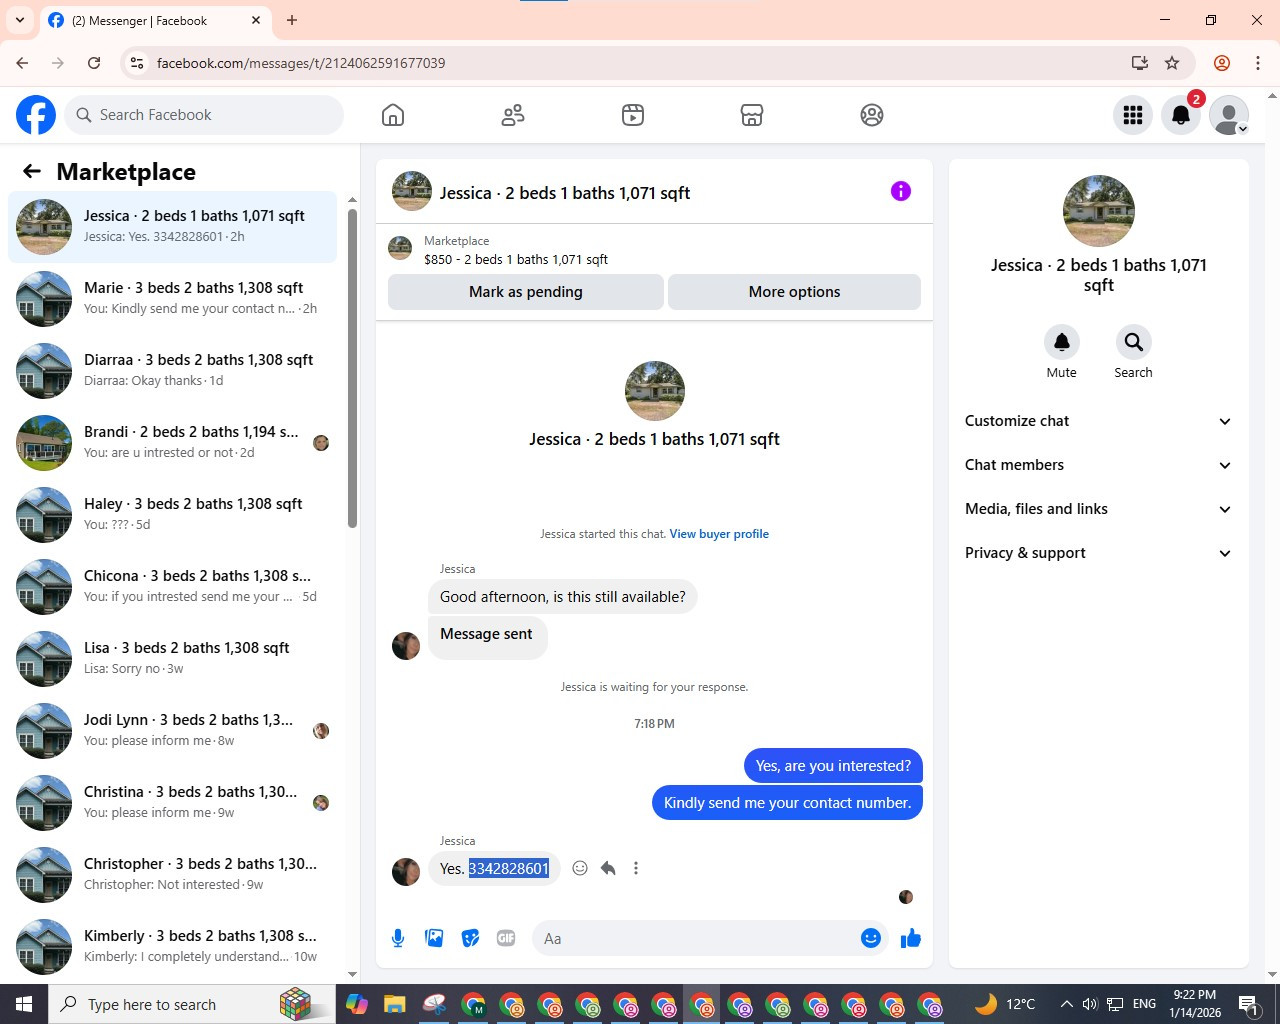Open the Lisa conversation
The height and width of the screenshot is (1024, 1280).
click(x=172, y=659)
